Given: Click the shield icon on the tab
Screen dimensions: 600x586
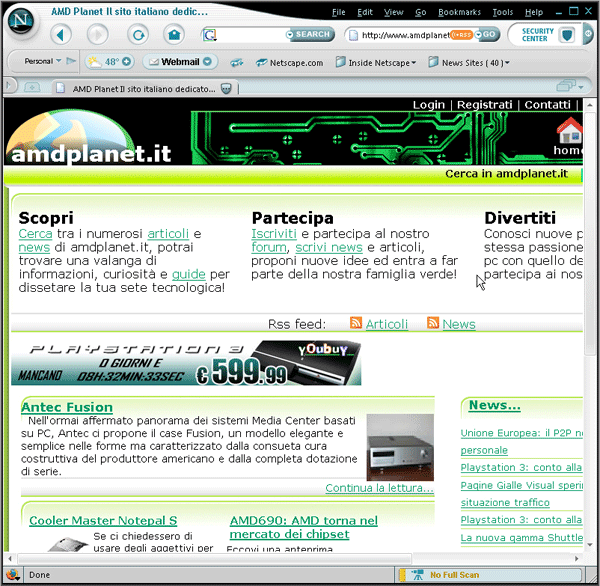Looking at the screenshot, I should 226,89.
